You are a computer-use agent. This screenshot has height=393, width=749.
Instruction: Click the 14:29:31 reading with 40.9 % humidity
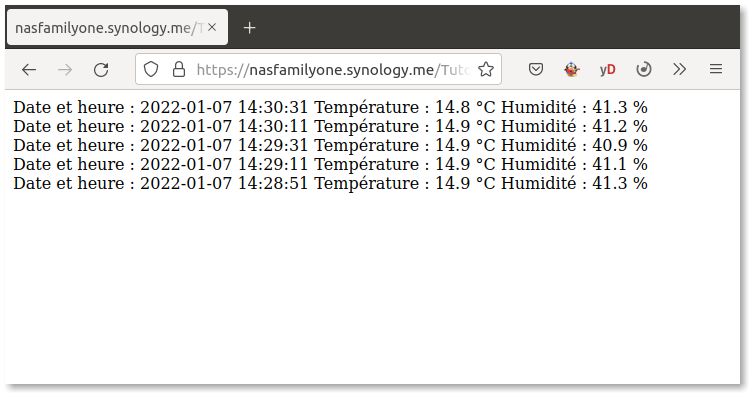pos(330,145)
